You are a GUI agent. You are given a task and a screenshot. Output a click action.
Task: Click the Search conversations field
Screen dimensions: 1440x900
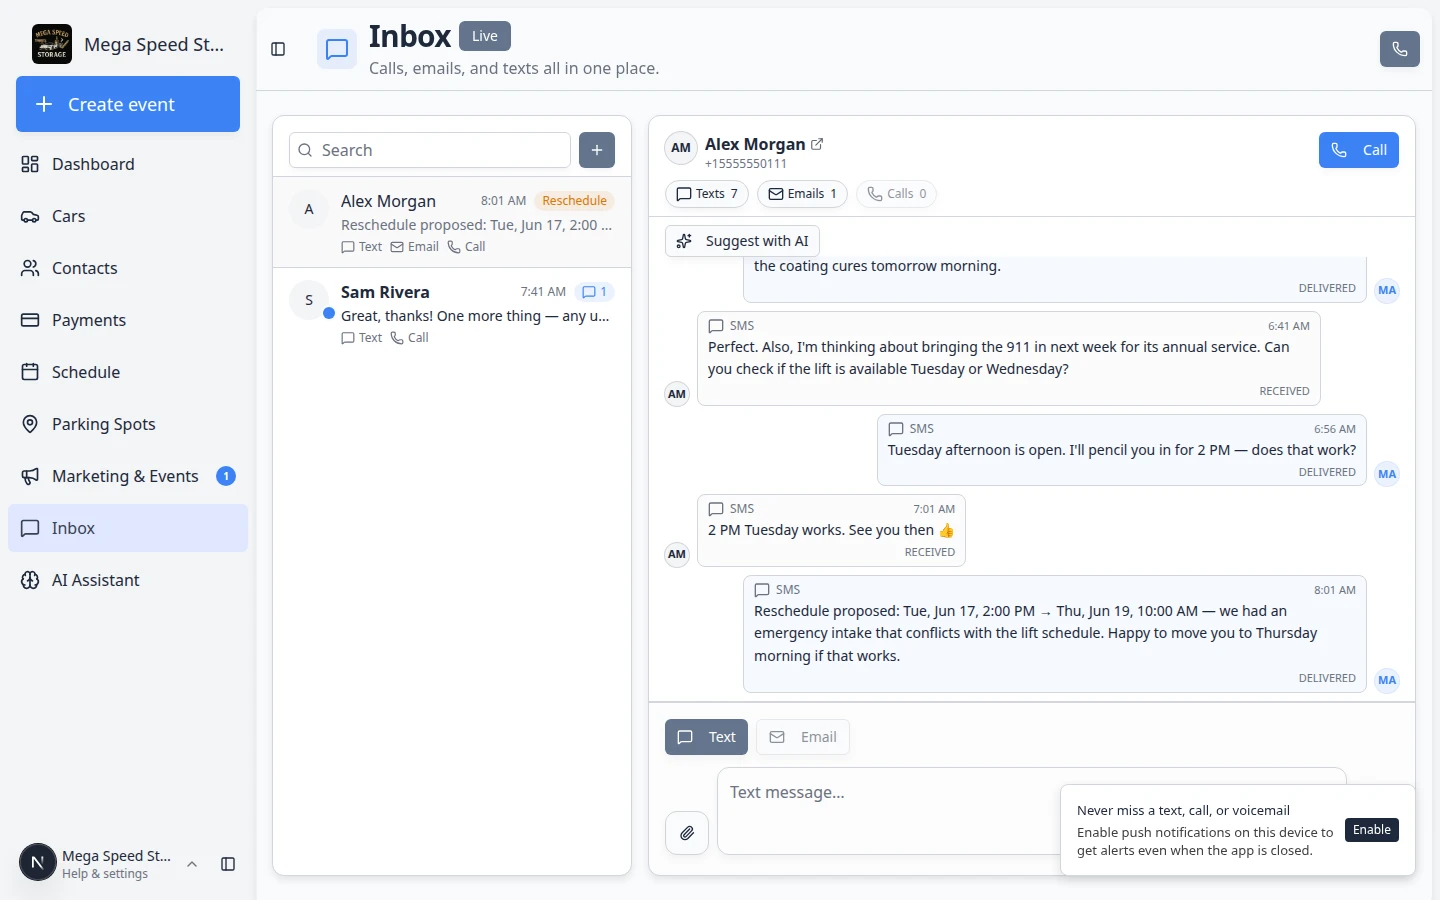430,150
